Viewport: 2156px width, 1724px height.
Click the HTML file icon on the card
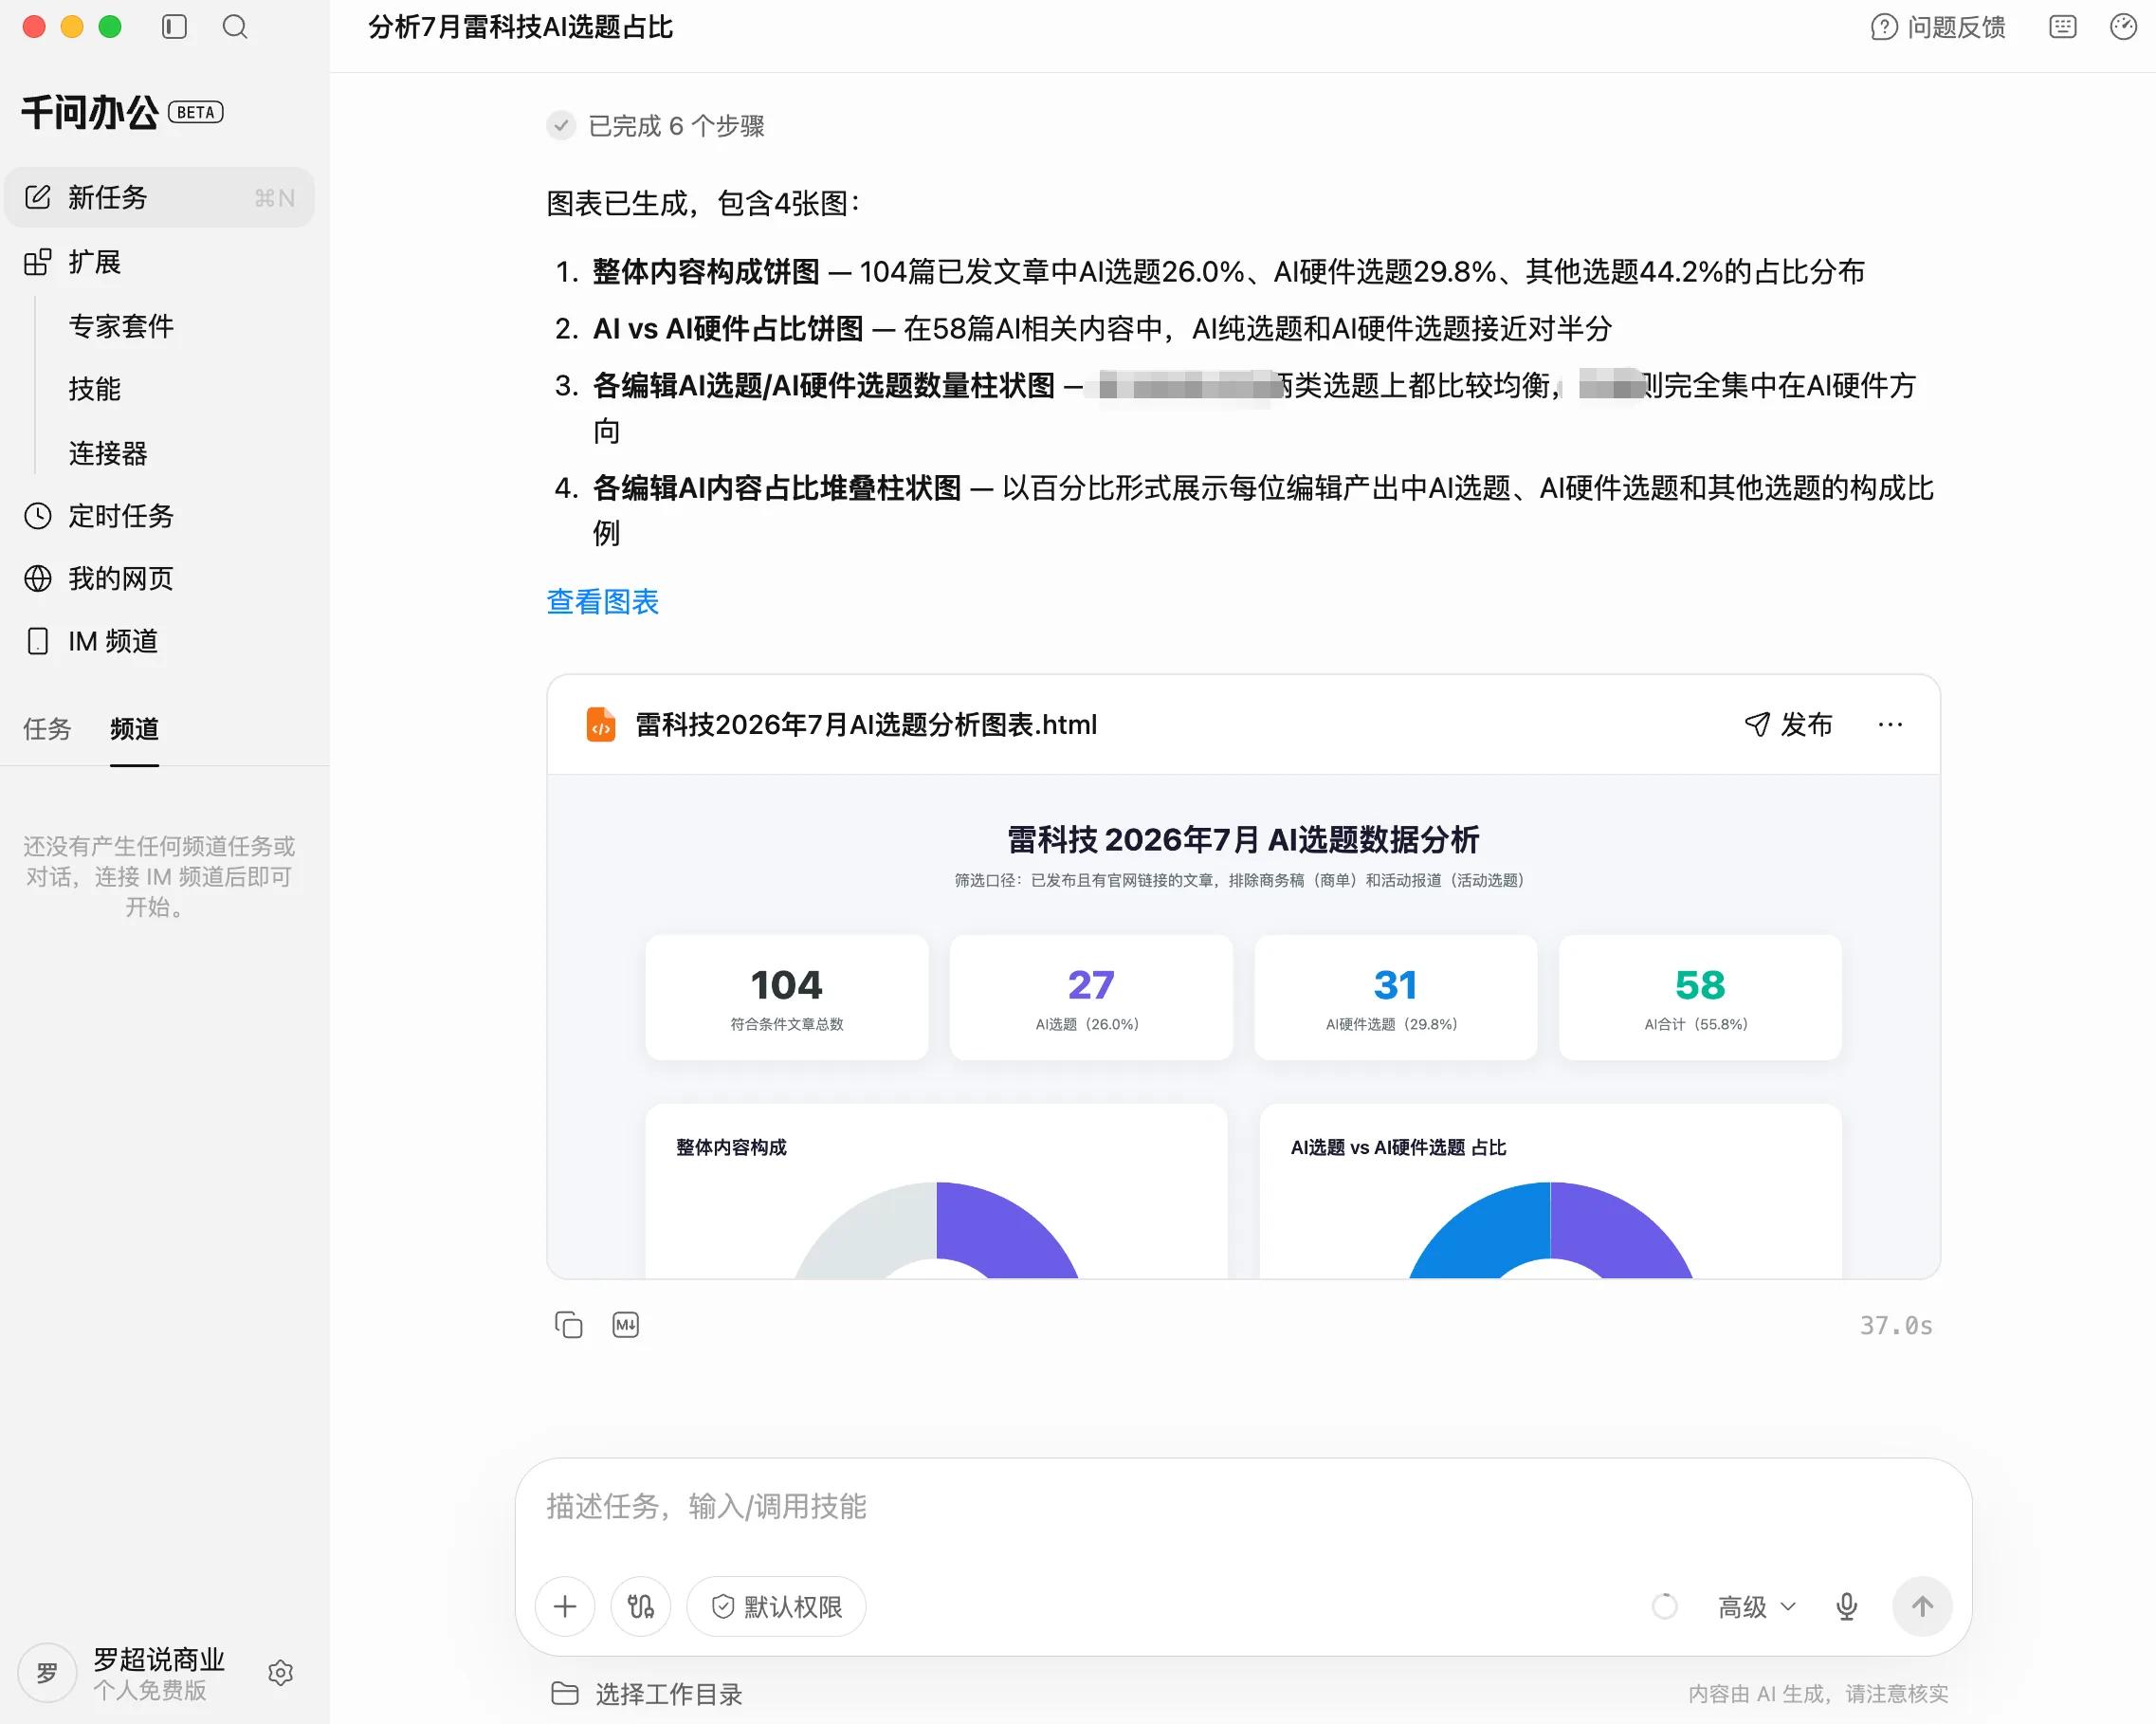click(601, 725)
